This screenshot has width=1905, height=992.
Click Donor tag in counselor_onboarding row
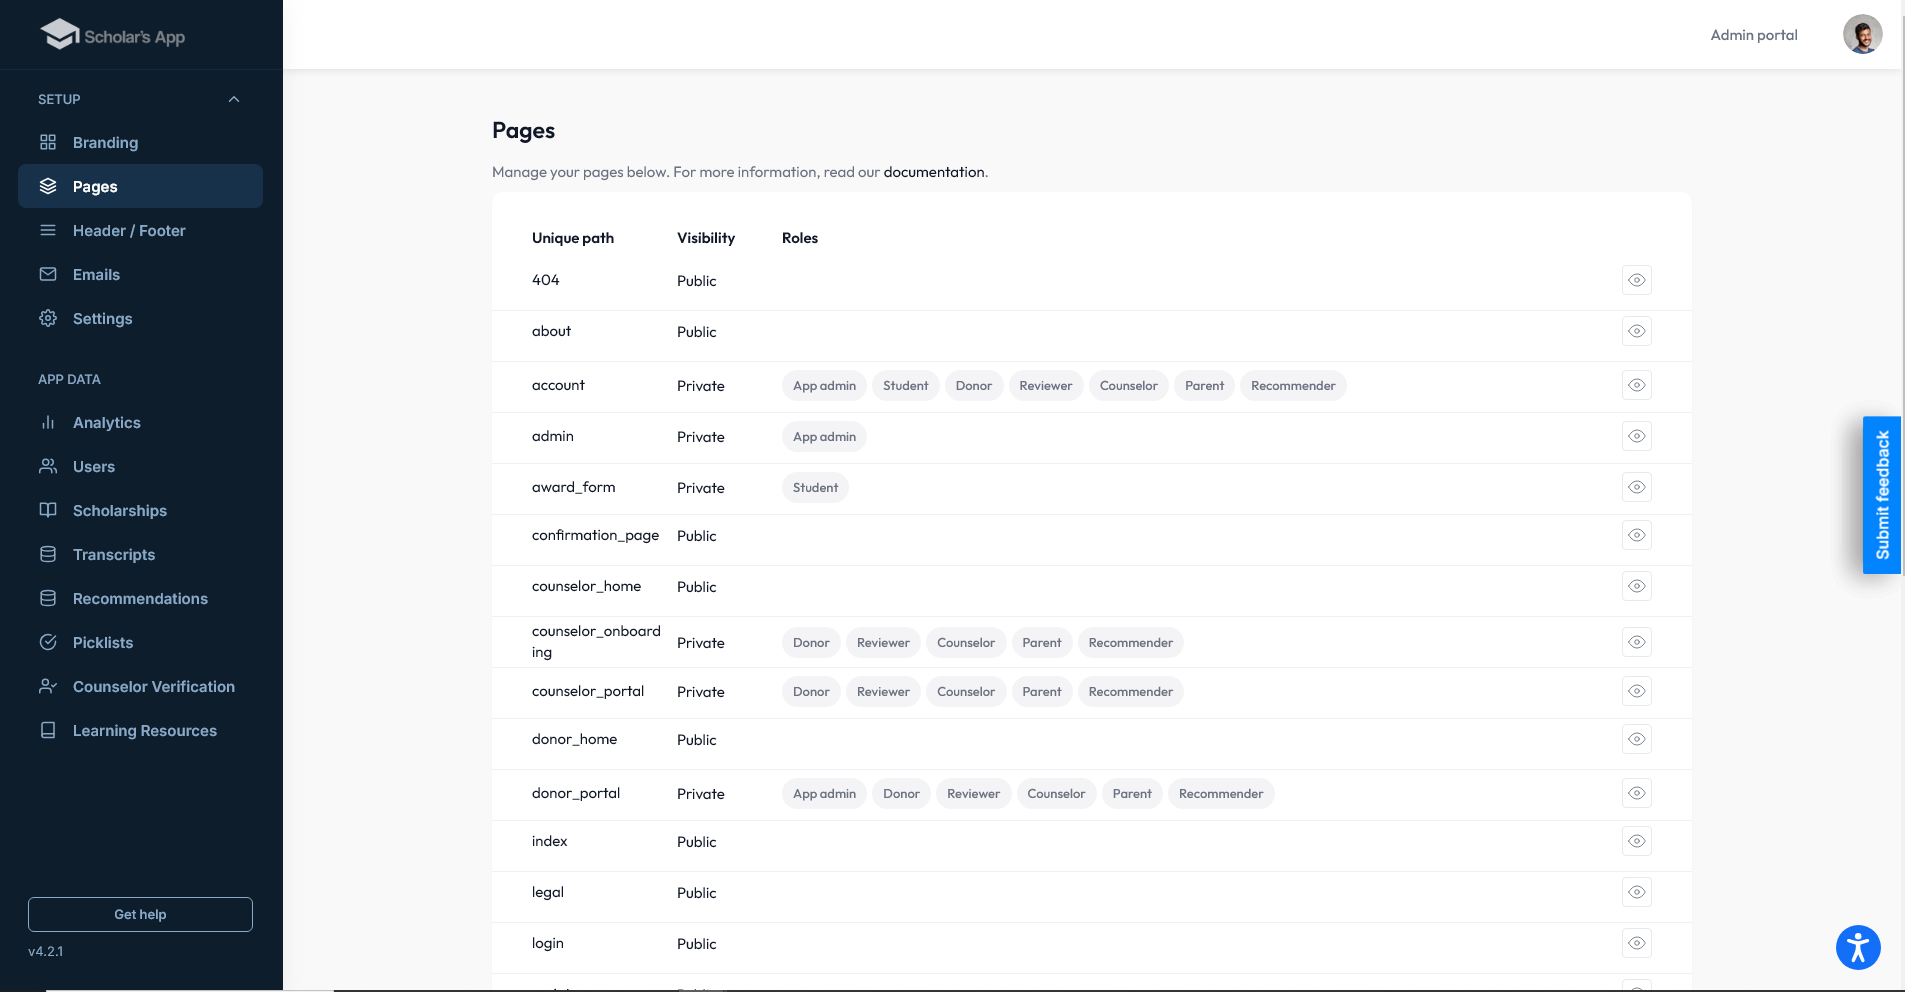pyautogui.click(x=811, y=642)
